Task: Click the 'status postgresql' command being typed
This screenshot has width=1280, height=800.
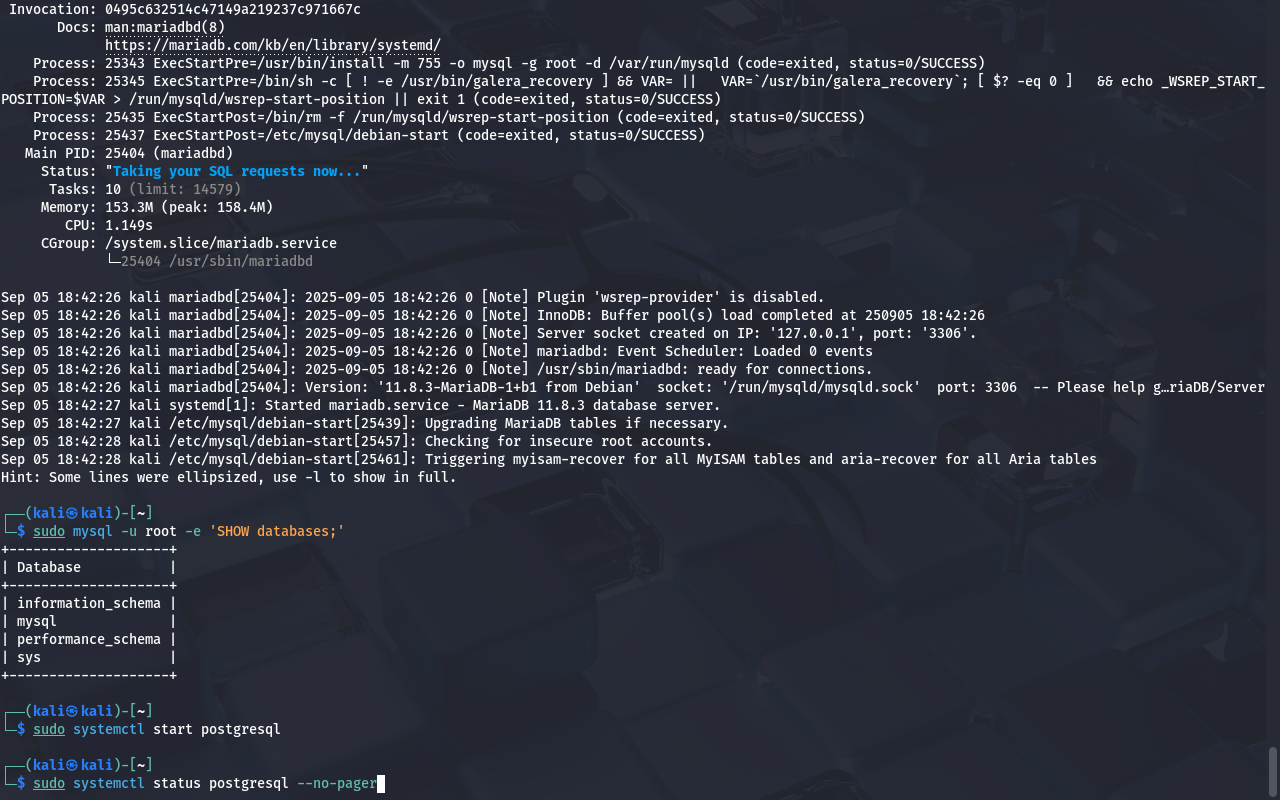Action: click(x=221, y=783)
